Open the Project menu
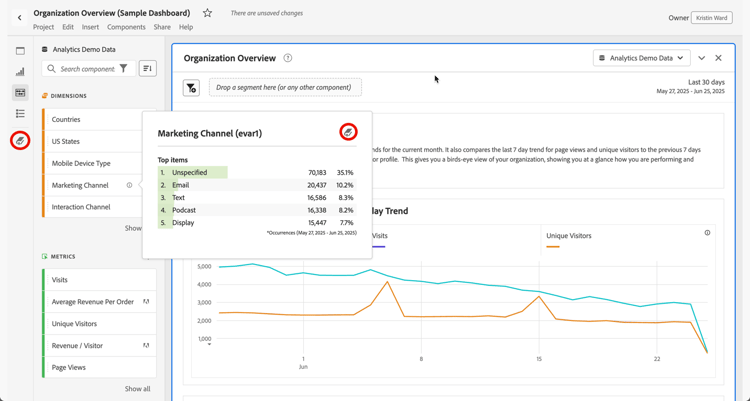 [x=43, y=27]
